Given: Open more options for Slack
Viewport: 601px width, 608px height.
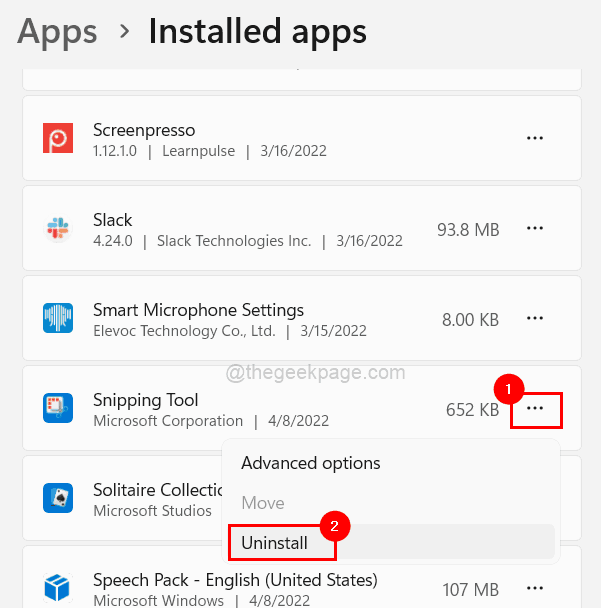Looking at the screenshot, I should coord(535,228).
